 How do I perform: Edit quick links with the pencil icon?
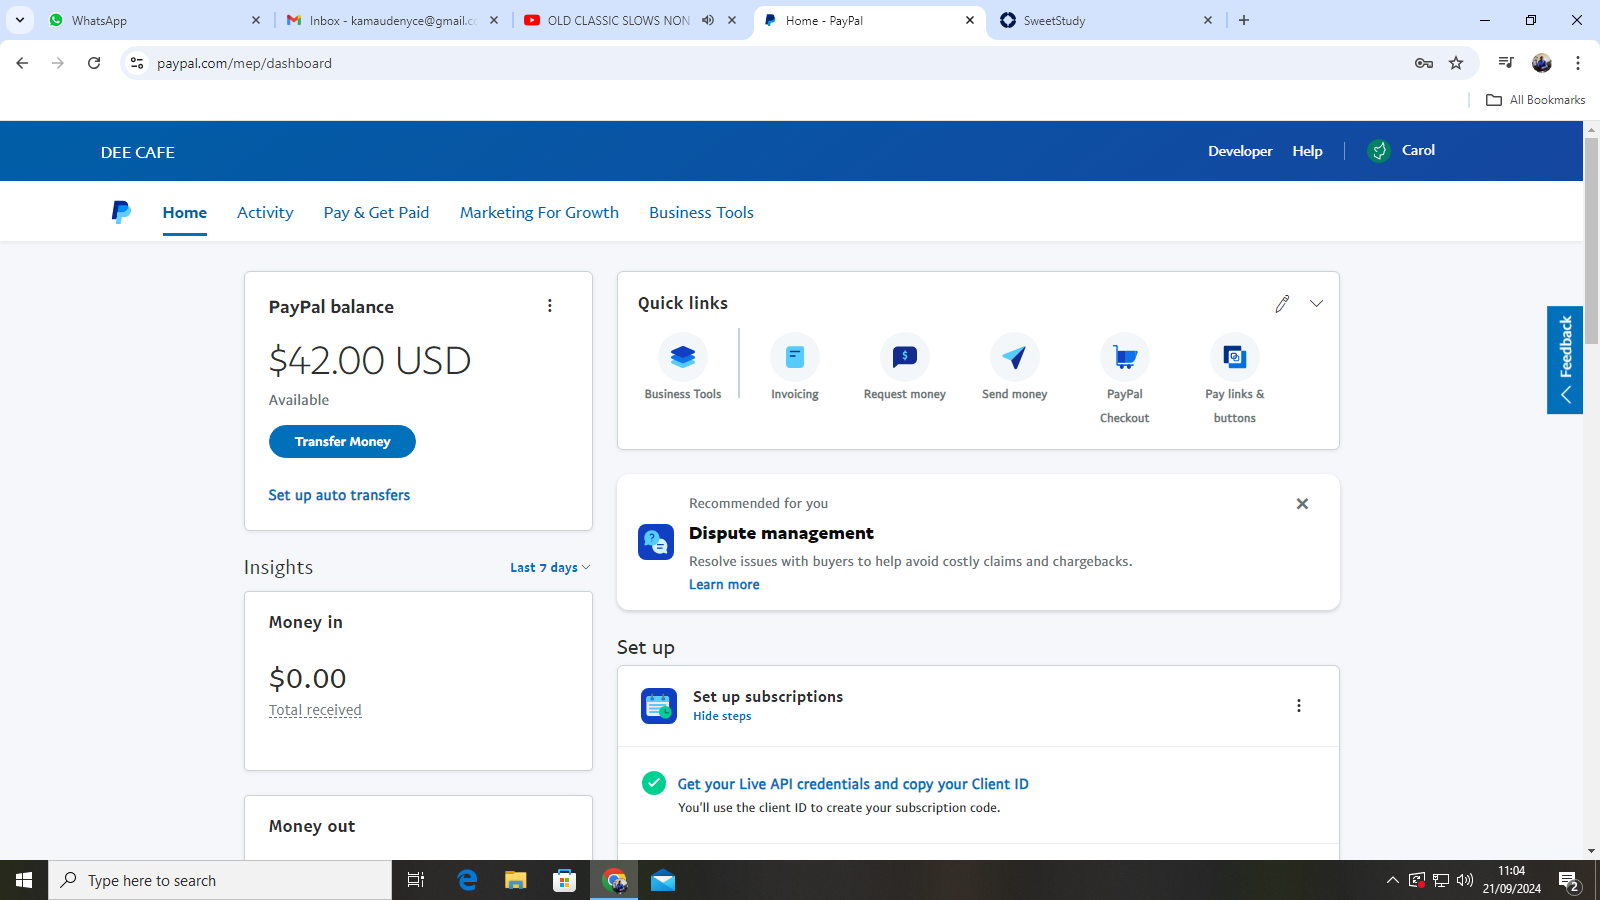[x=1282, y=304]
